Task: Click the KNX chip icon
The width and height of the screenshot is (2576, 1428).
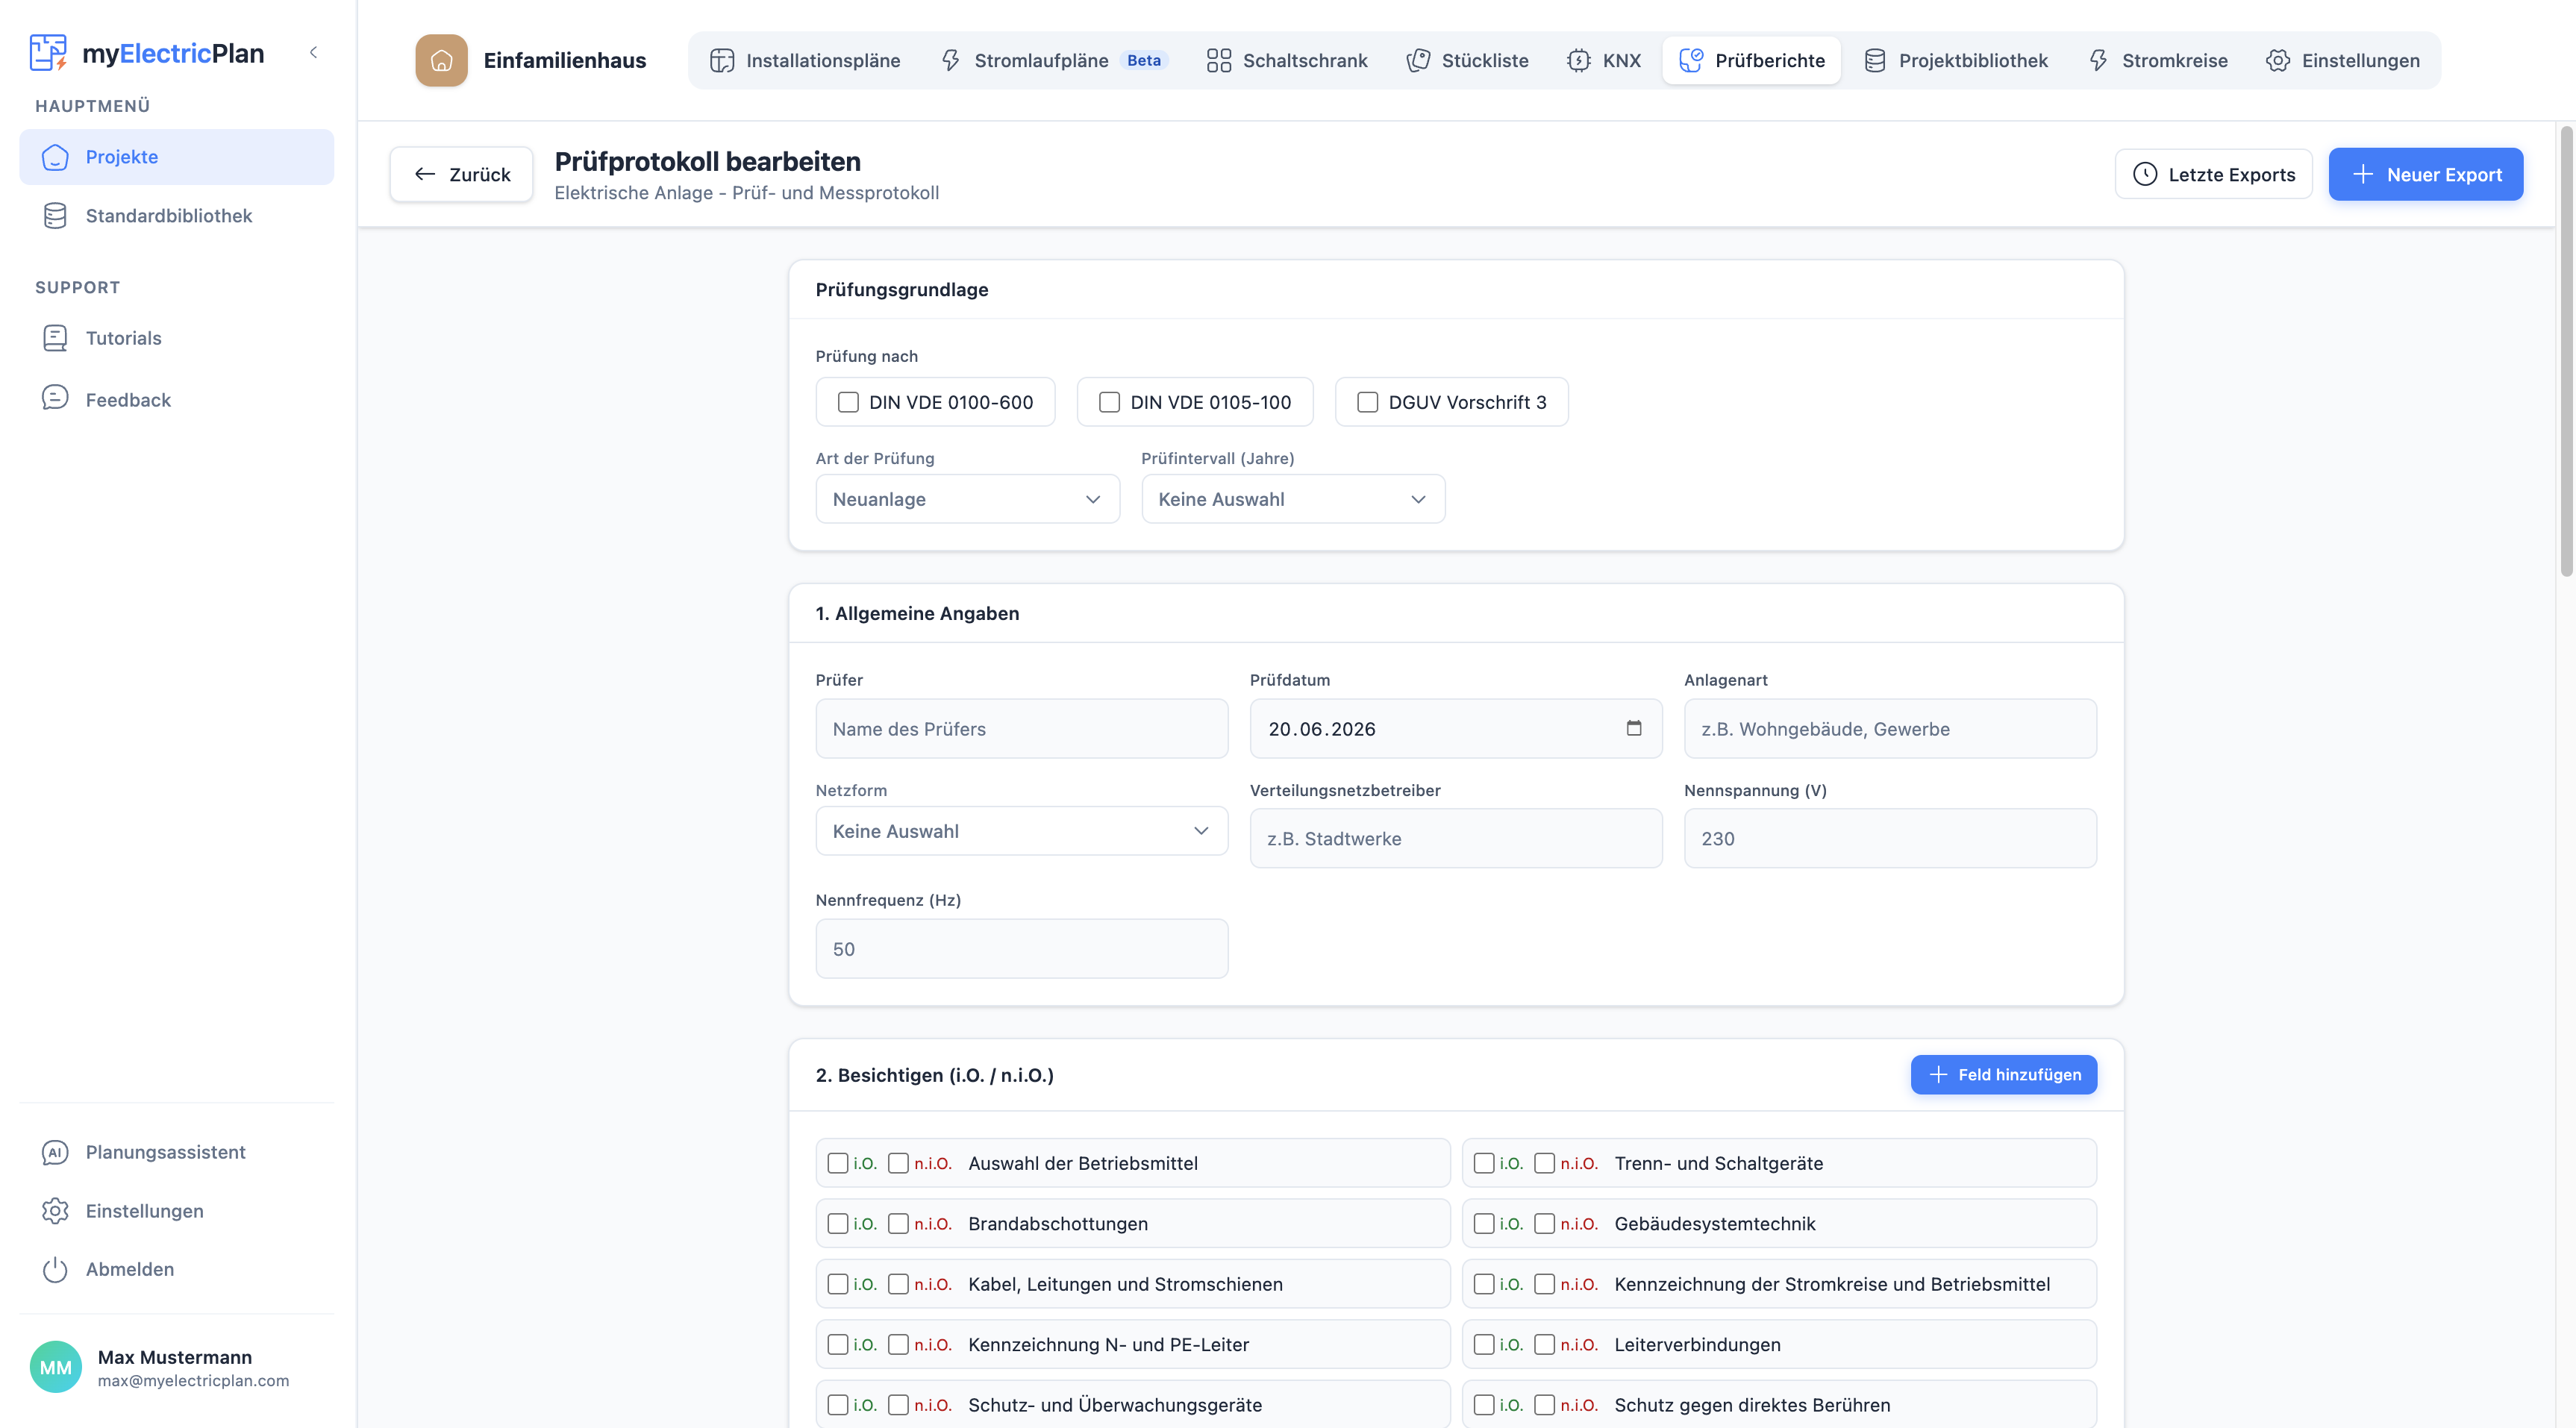Action: [x=1579, y=61]
